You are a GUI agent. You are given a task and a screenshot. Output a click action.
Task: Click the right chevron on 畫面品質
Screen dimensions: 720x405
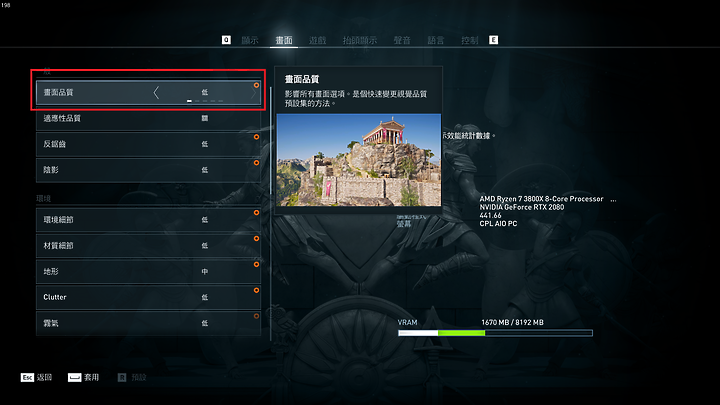point(253,92)
